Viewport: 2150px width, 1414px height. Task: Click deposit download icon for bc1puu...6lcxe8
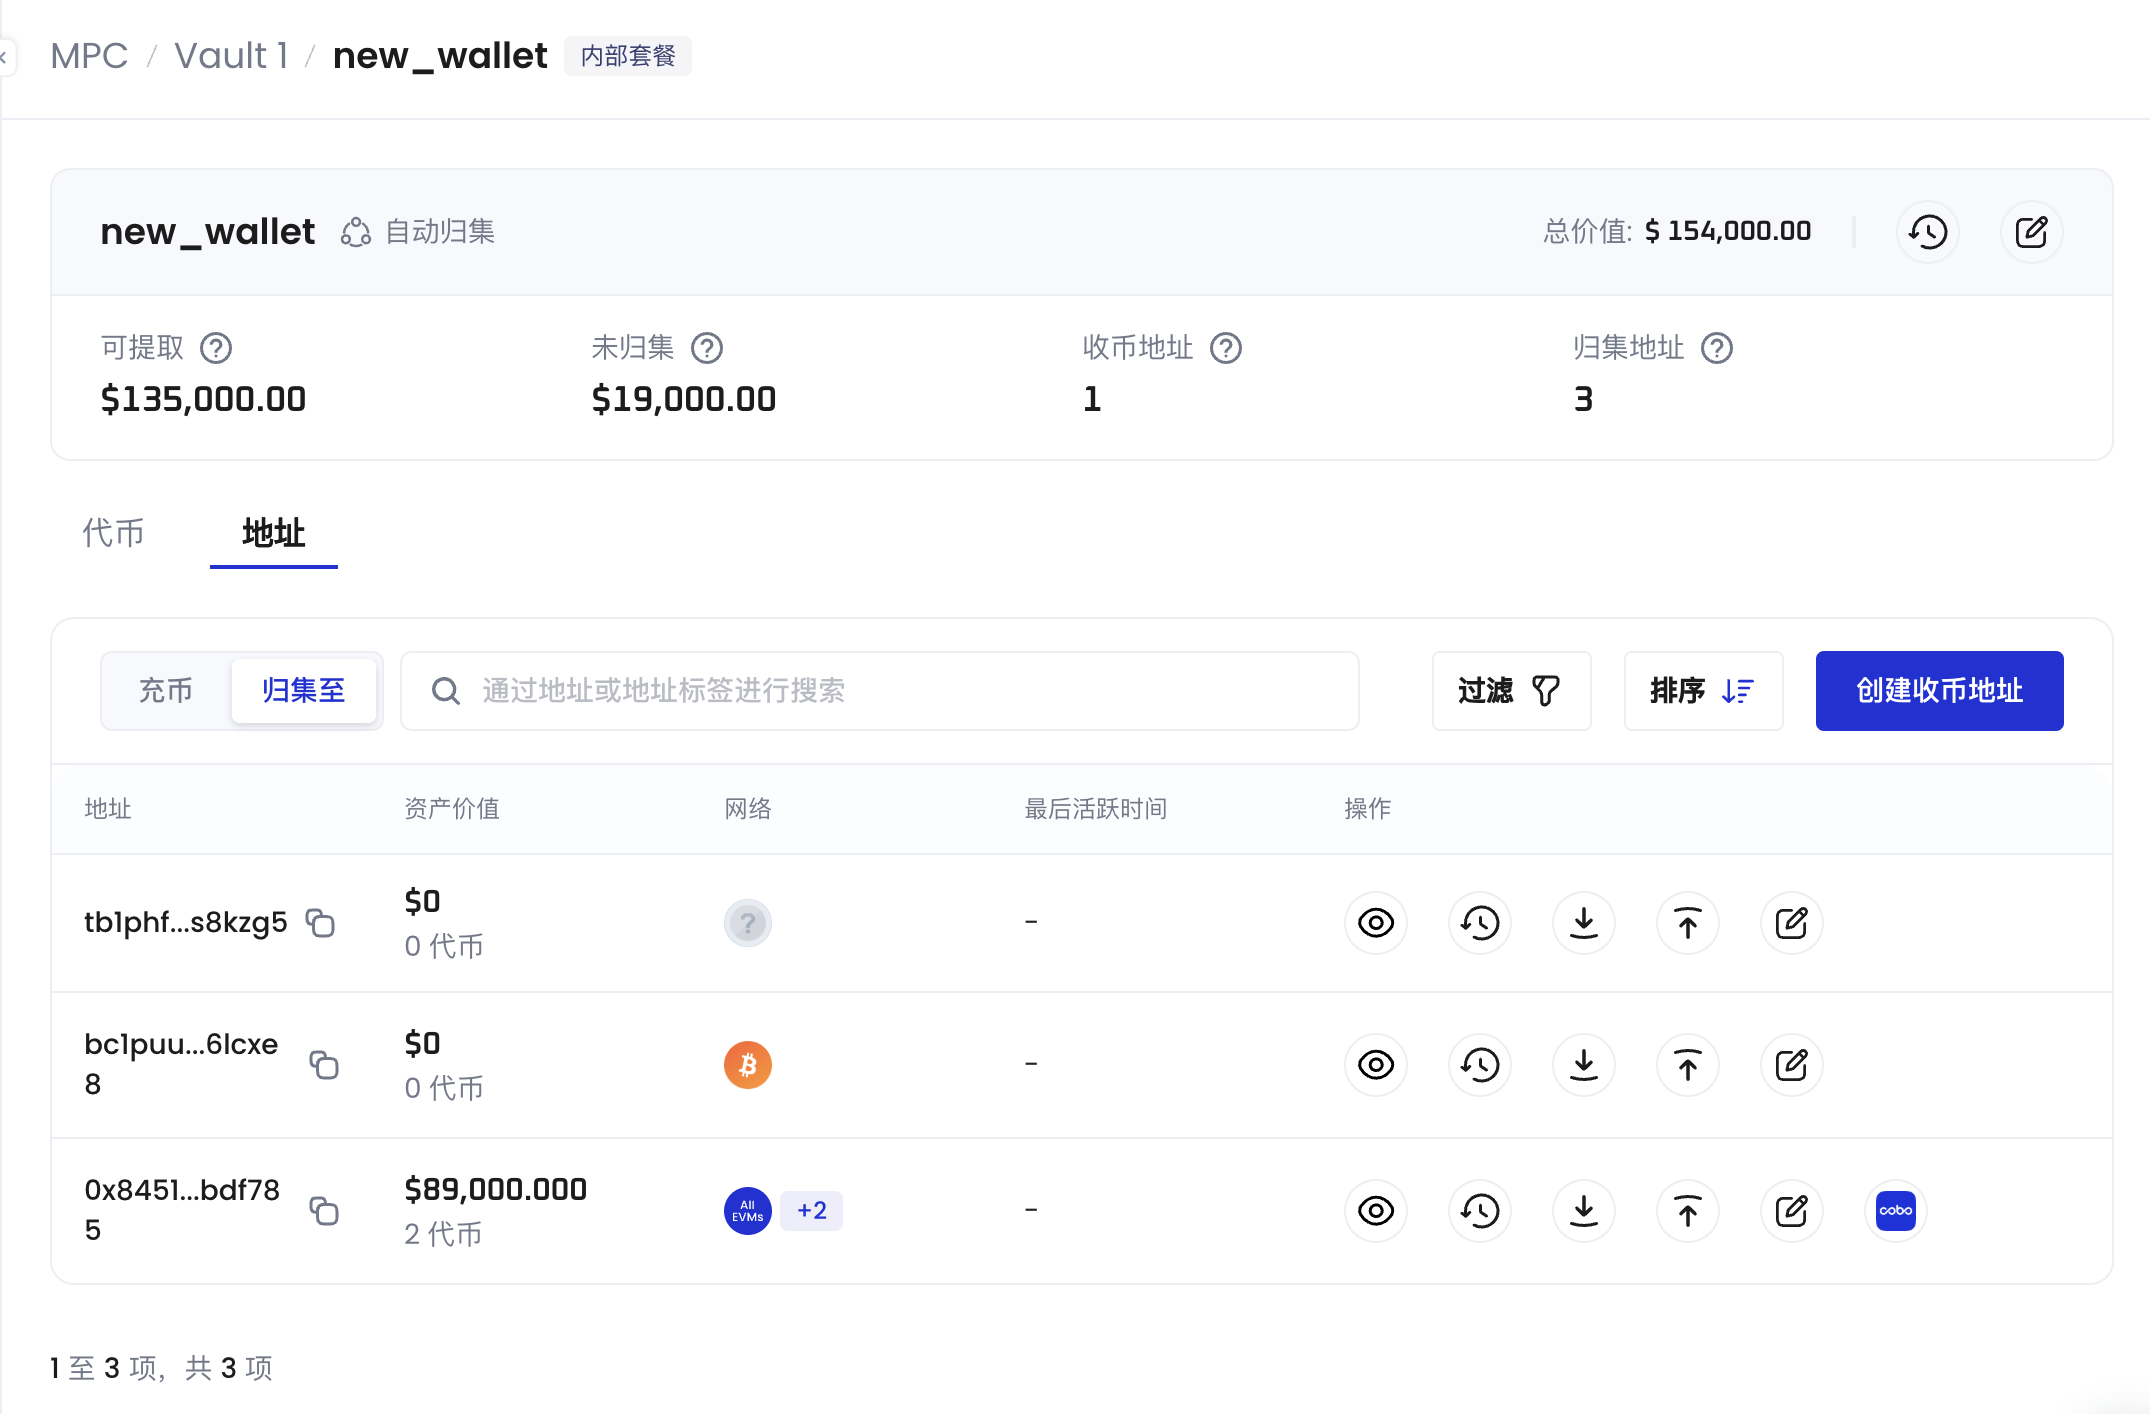tap(1584, 1064)
